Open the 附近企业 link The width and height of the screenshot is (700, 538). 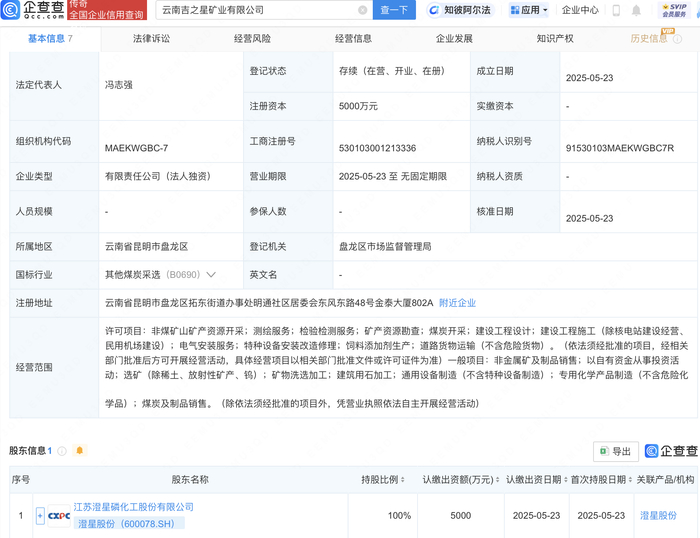(457, 302)
